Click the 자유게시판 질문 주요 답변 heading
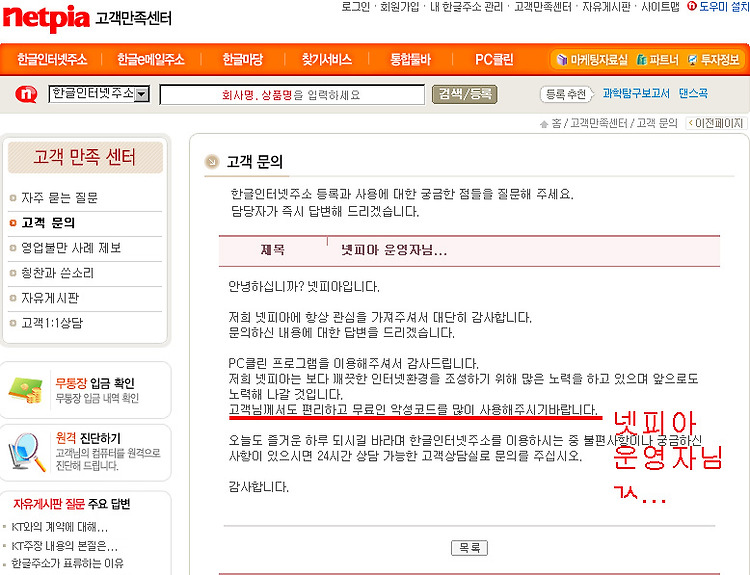This screenshot has width=750, height=575. [72, 504]
